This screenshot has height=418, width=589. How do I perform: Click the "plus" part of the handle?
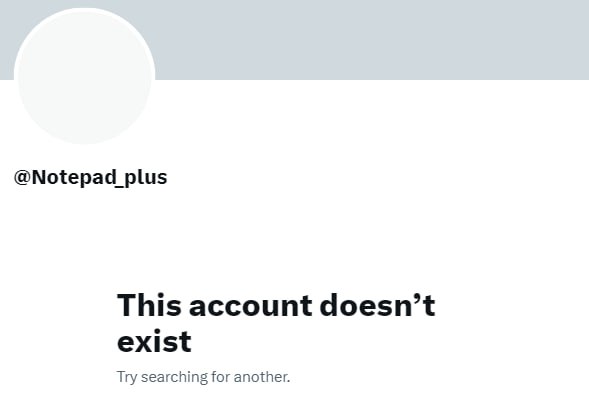146,178
